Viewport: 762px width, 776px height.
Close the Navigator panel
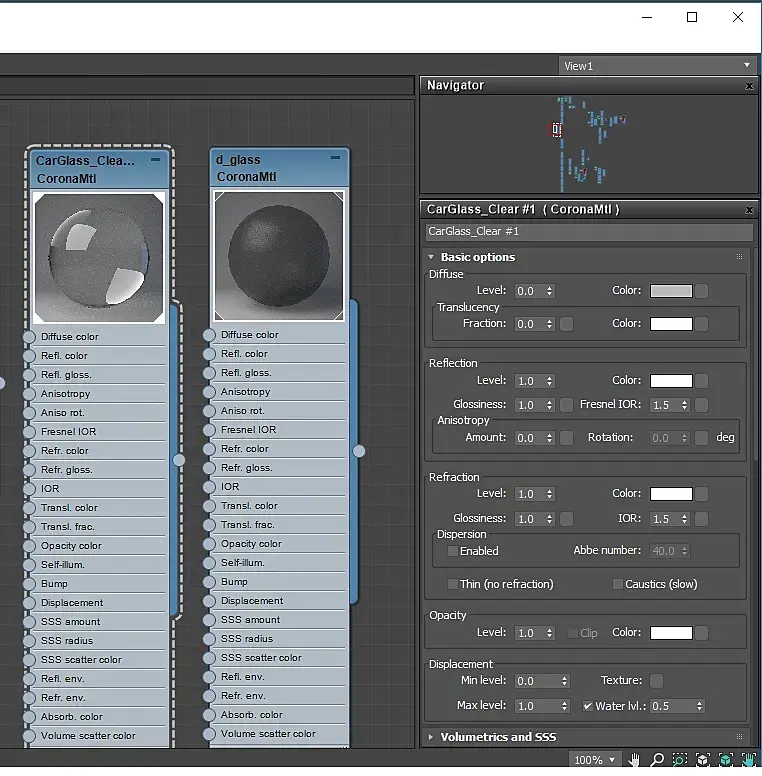coord(750,86)
